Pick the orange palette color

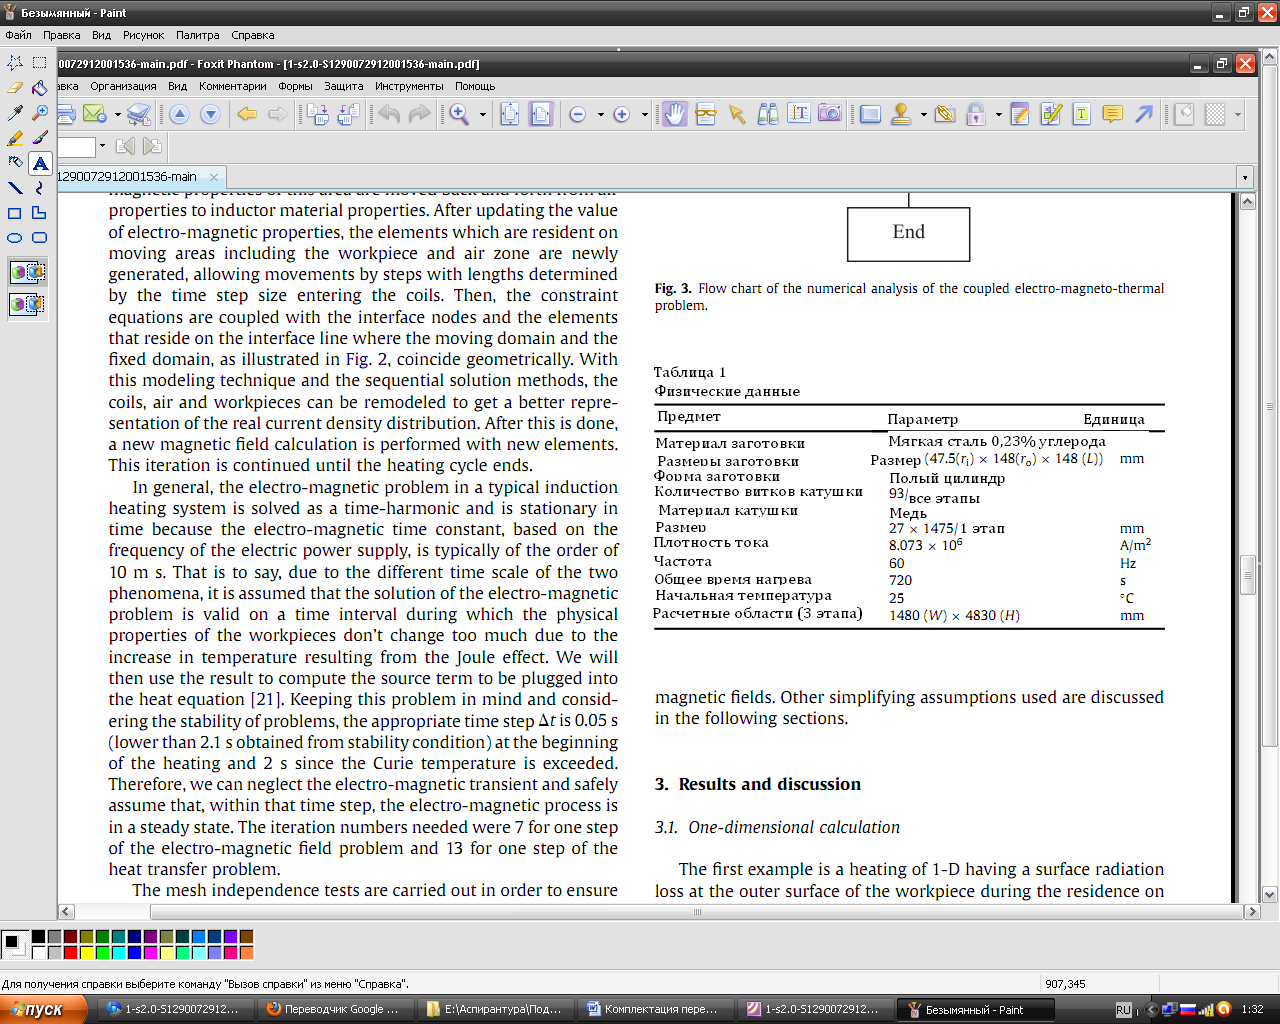246,953
